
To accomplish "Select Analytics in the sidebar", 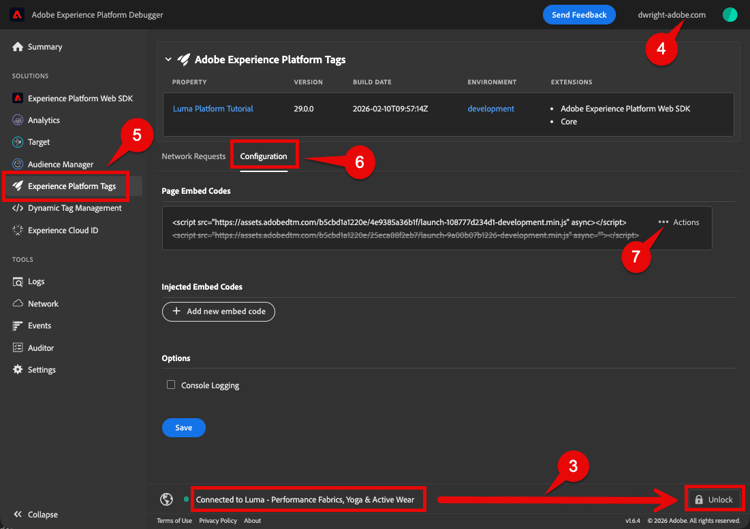I will coord(44,120).
